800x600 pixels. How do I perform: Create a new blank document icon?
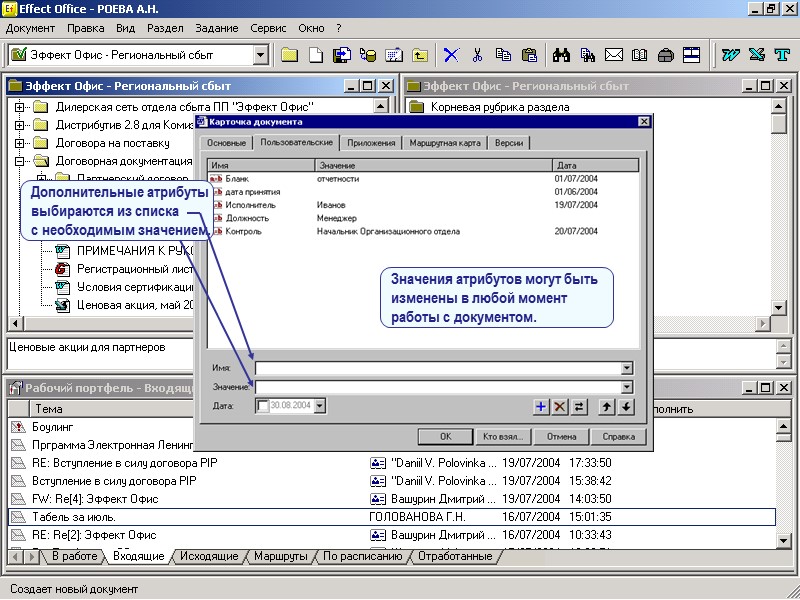316,55
